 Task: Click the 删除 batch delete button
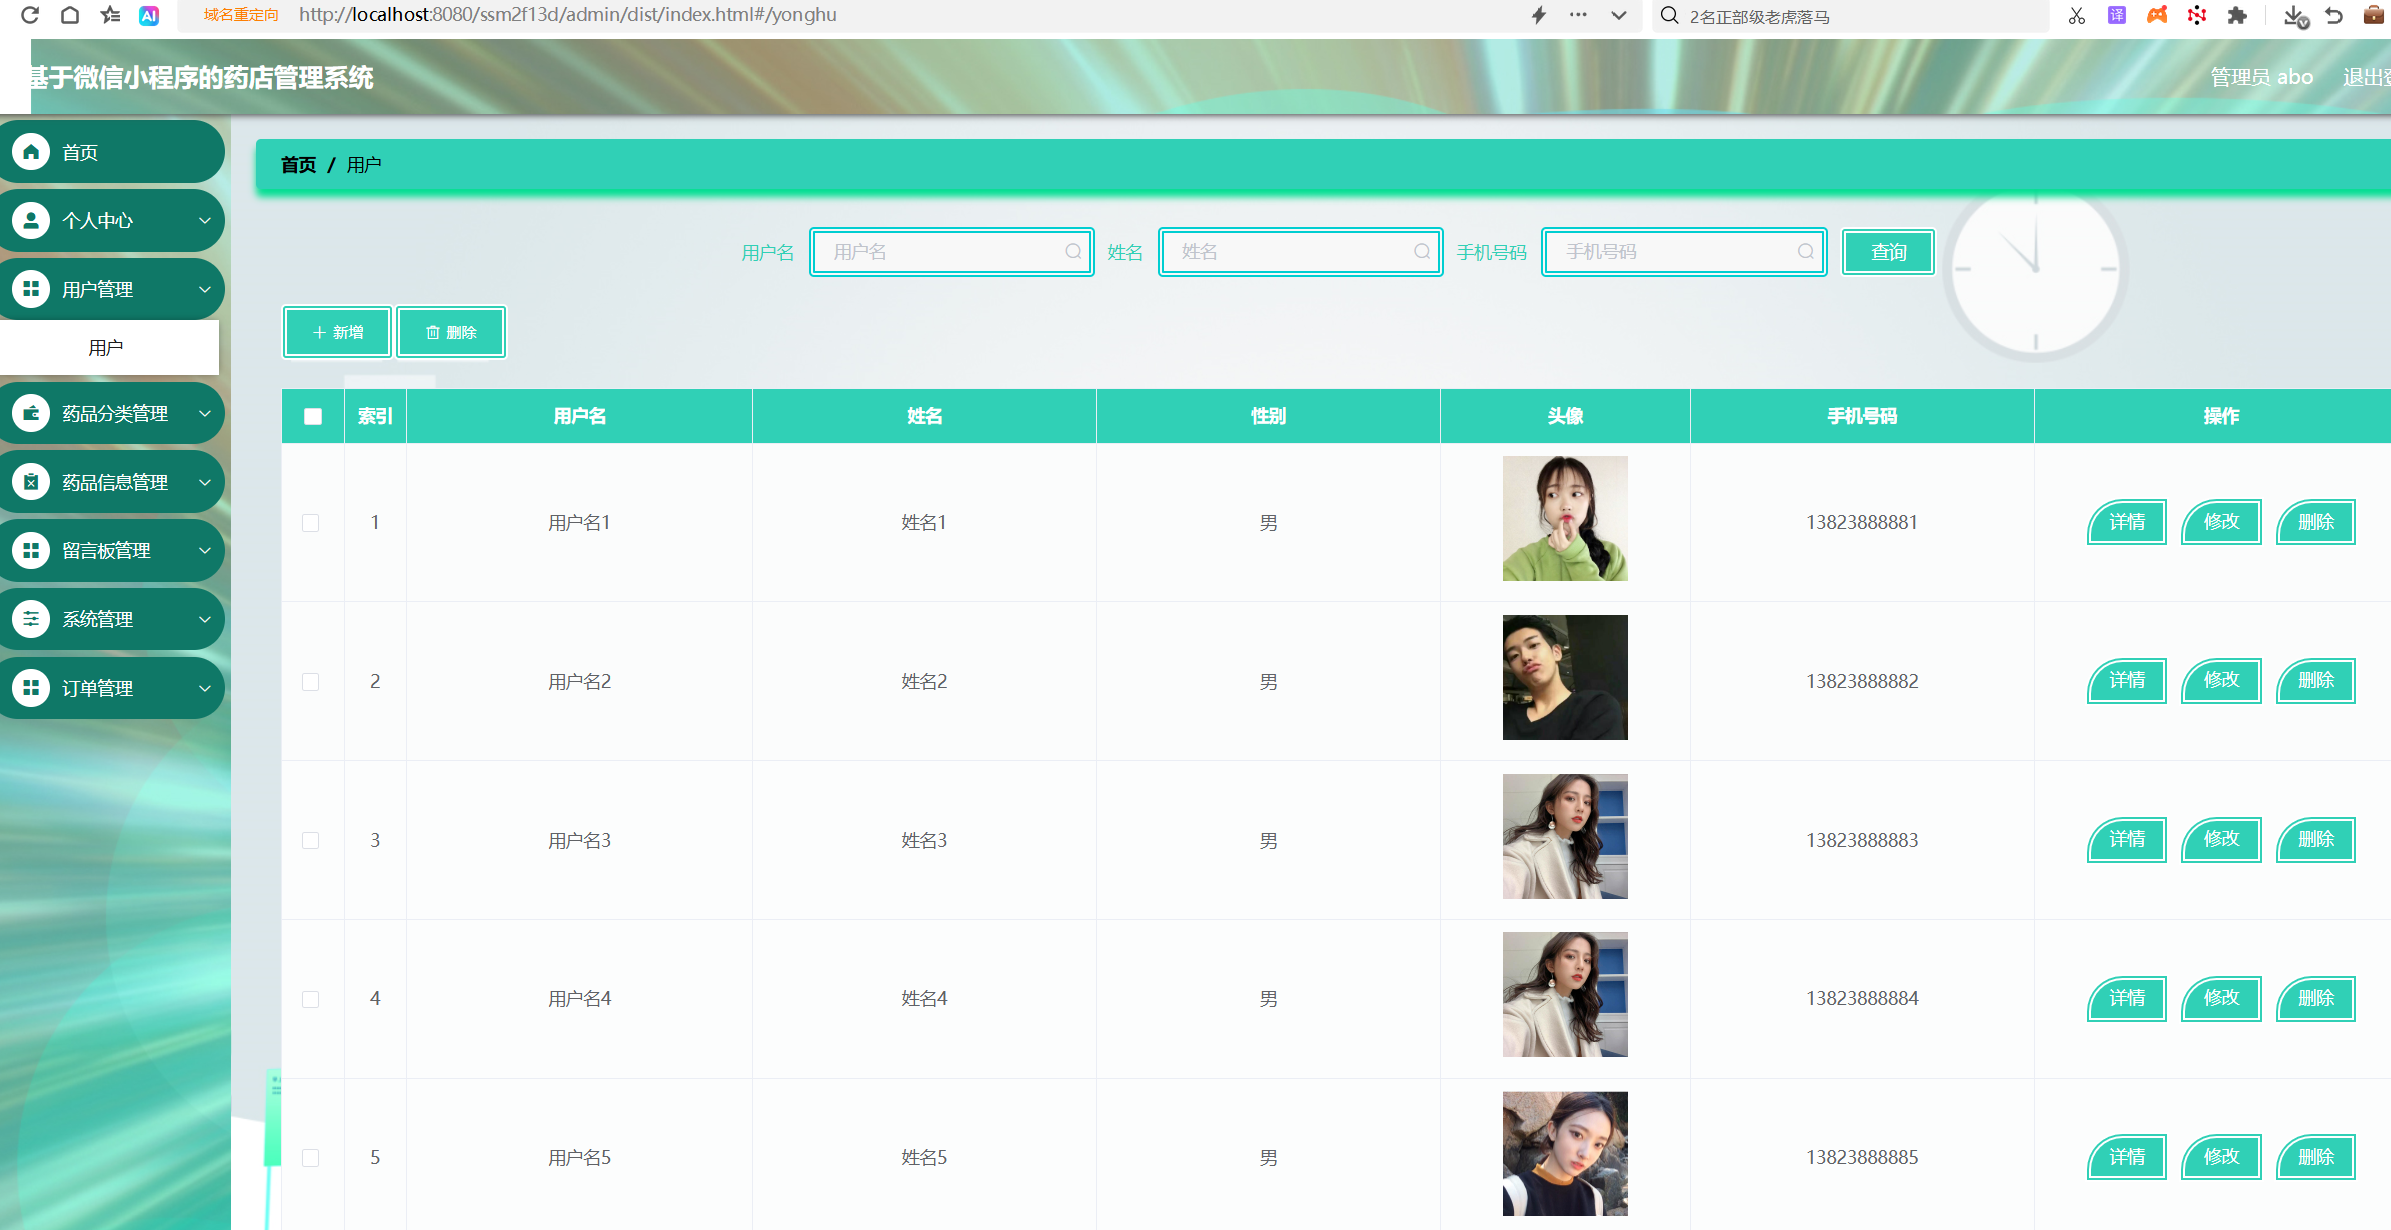coord(451,332)
